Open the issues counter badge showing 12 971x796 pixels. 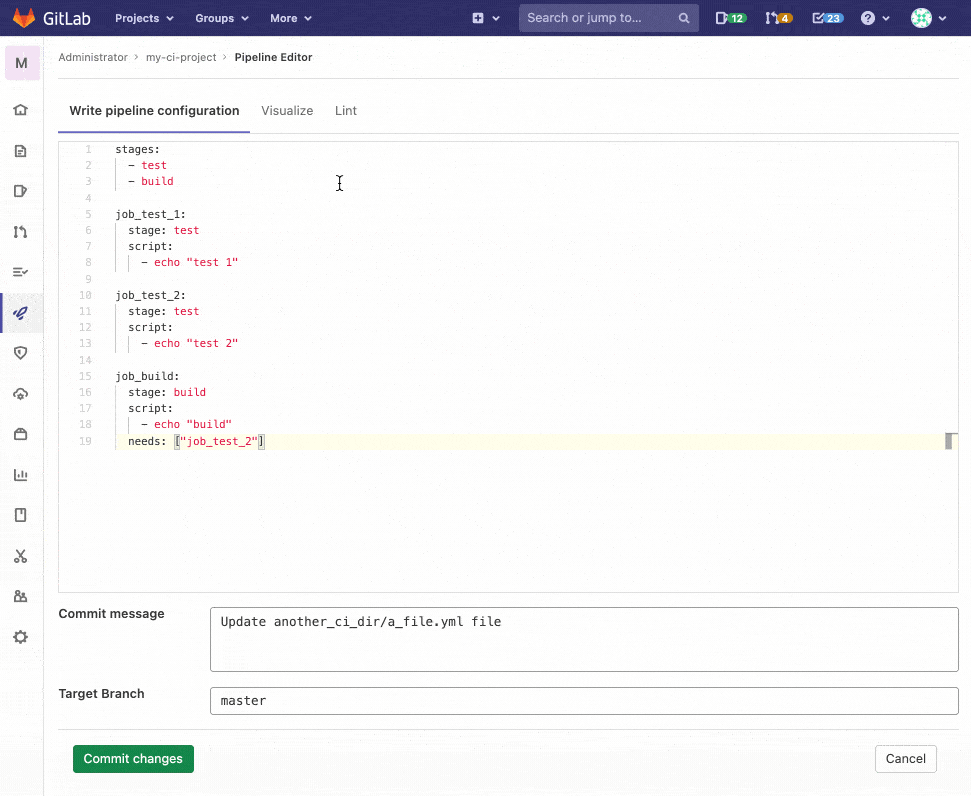pos(730,17)
